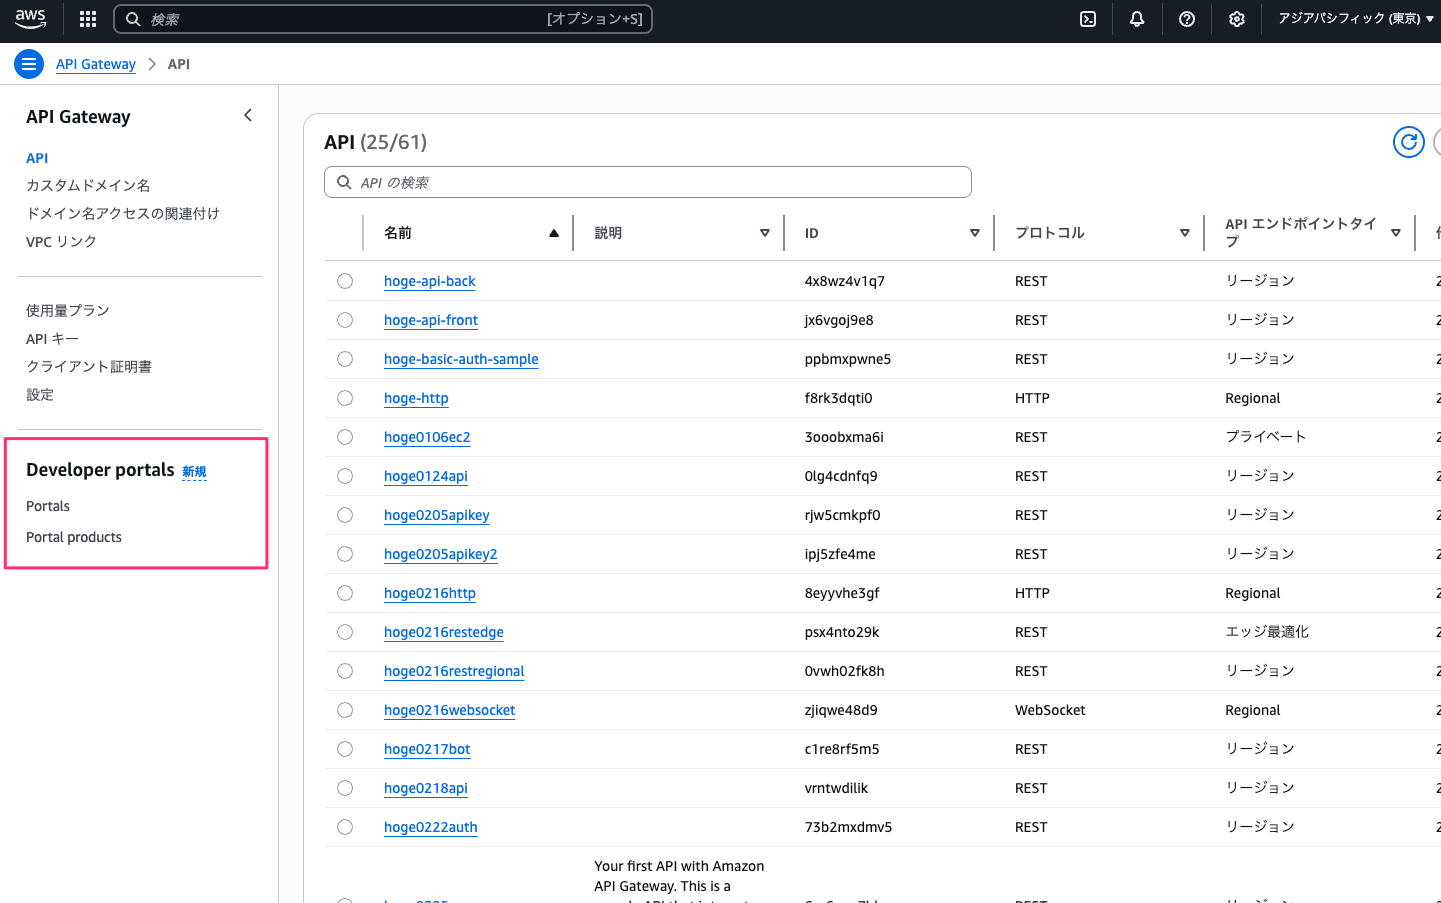The image size is (1441, 903).
Task: Choose the hoge0216websocket row radio button
Action: coord(345,710)
